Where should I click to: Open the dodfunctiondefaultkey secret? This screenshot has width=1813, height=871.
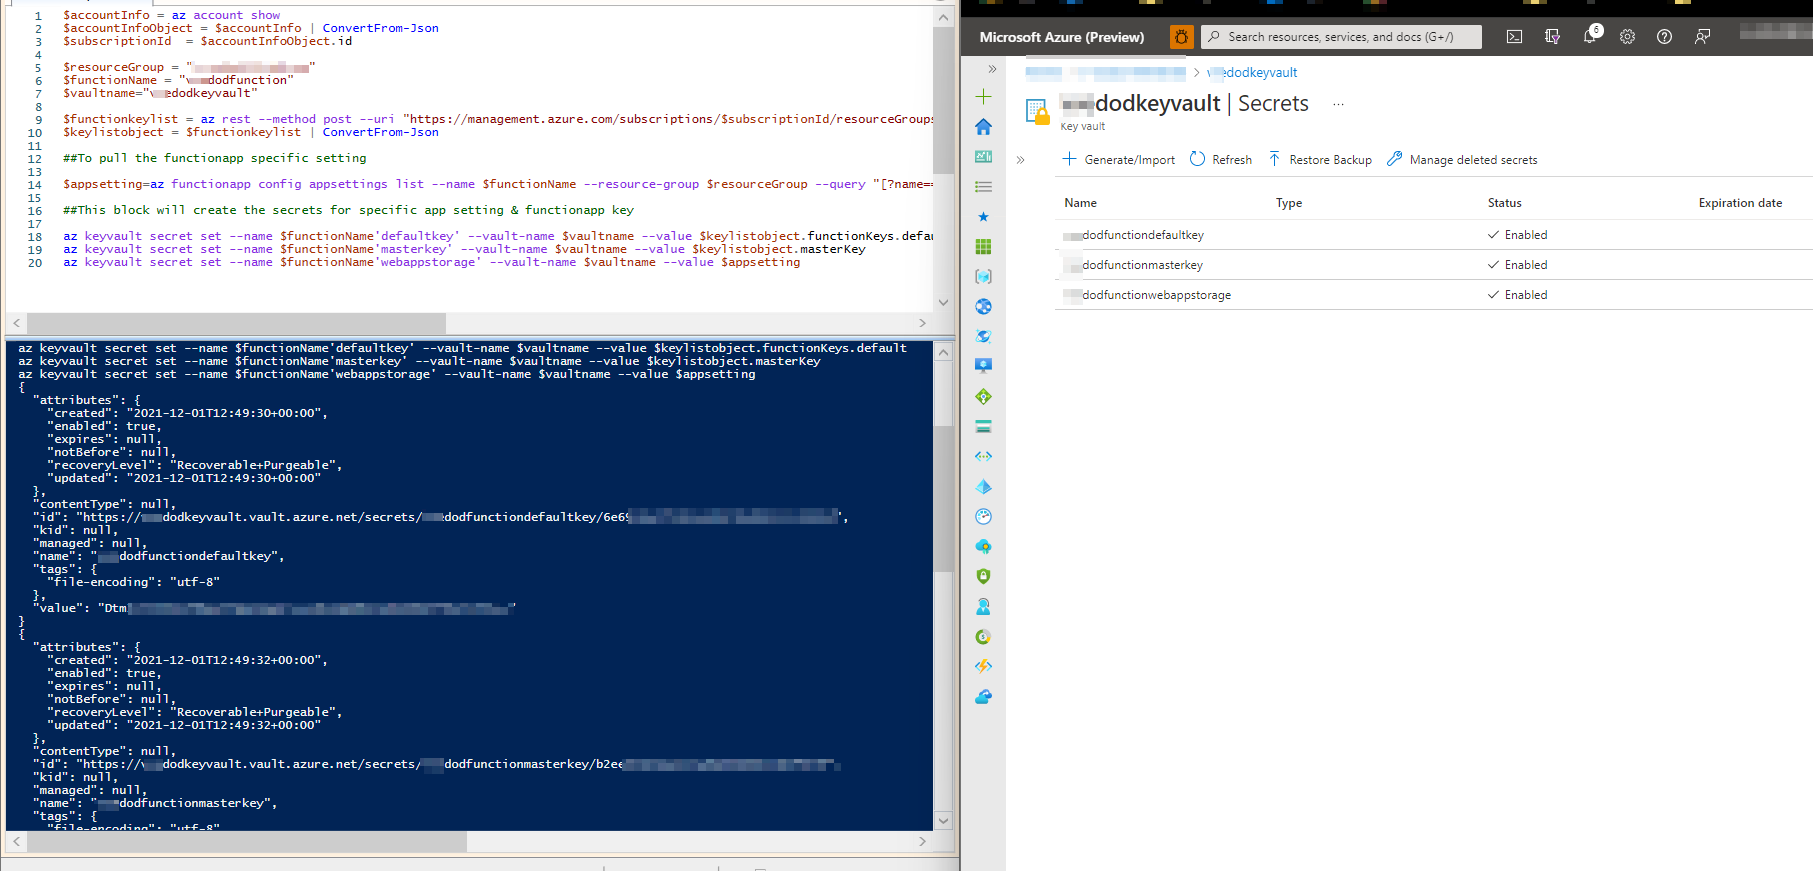(1134, 235)
